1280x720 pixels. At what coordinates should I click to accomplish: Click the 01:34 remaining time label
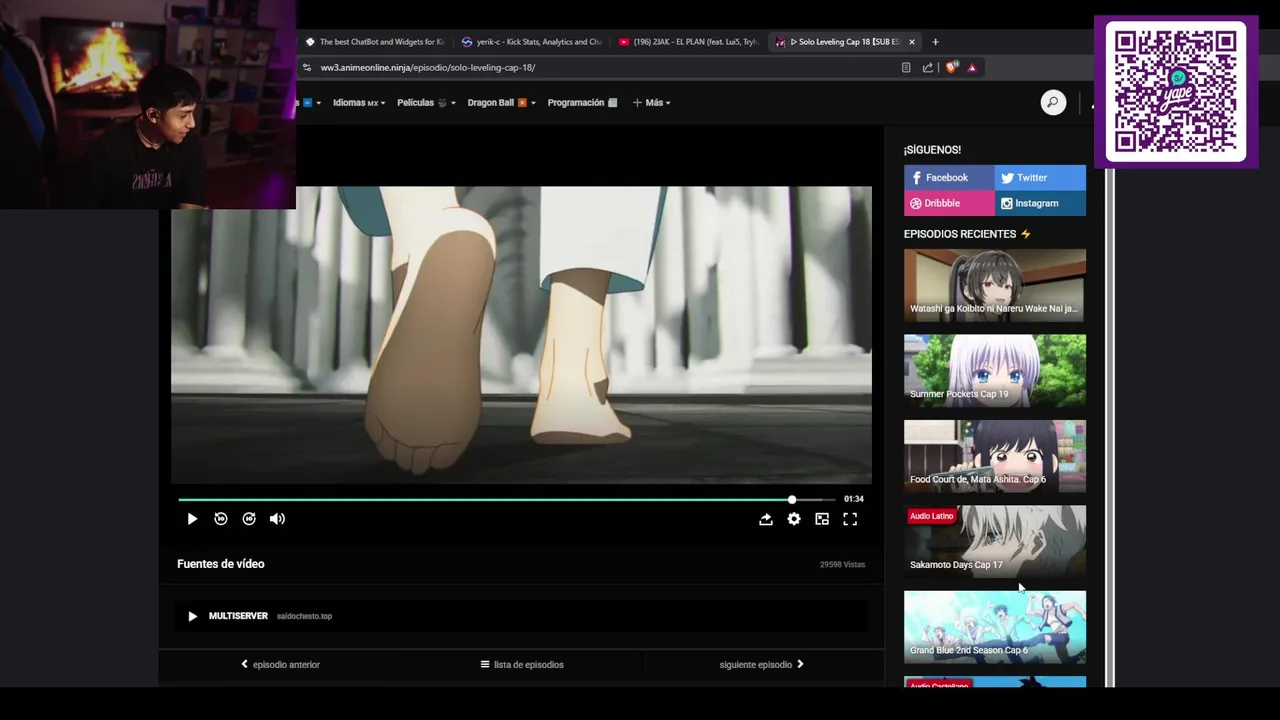pyautogui.click(x=853, y=499)
